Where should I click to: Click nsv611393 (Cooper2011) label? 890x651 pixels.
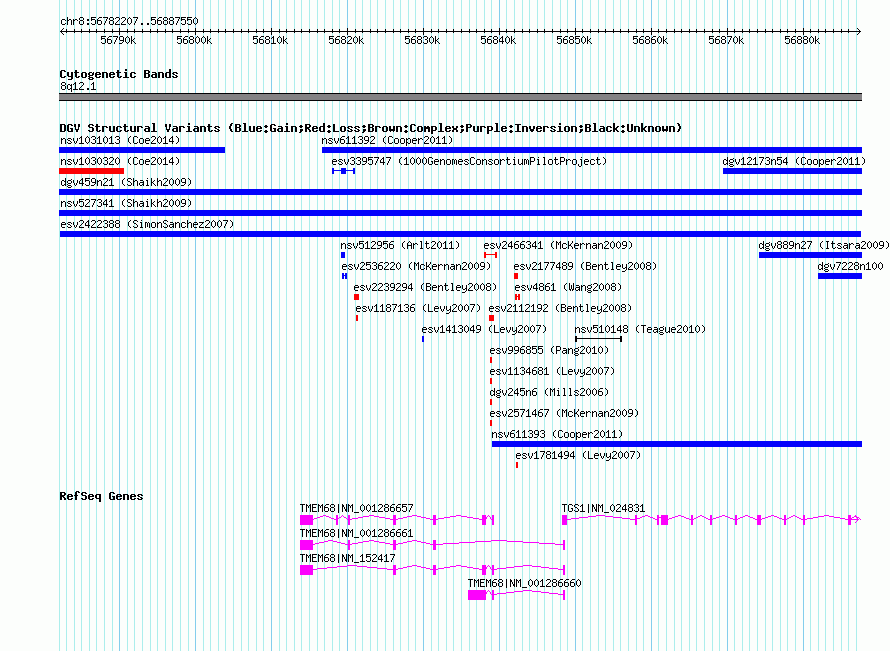557,434
